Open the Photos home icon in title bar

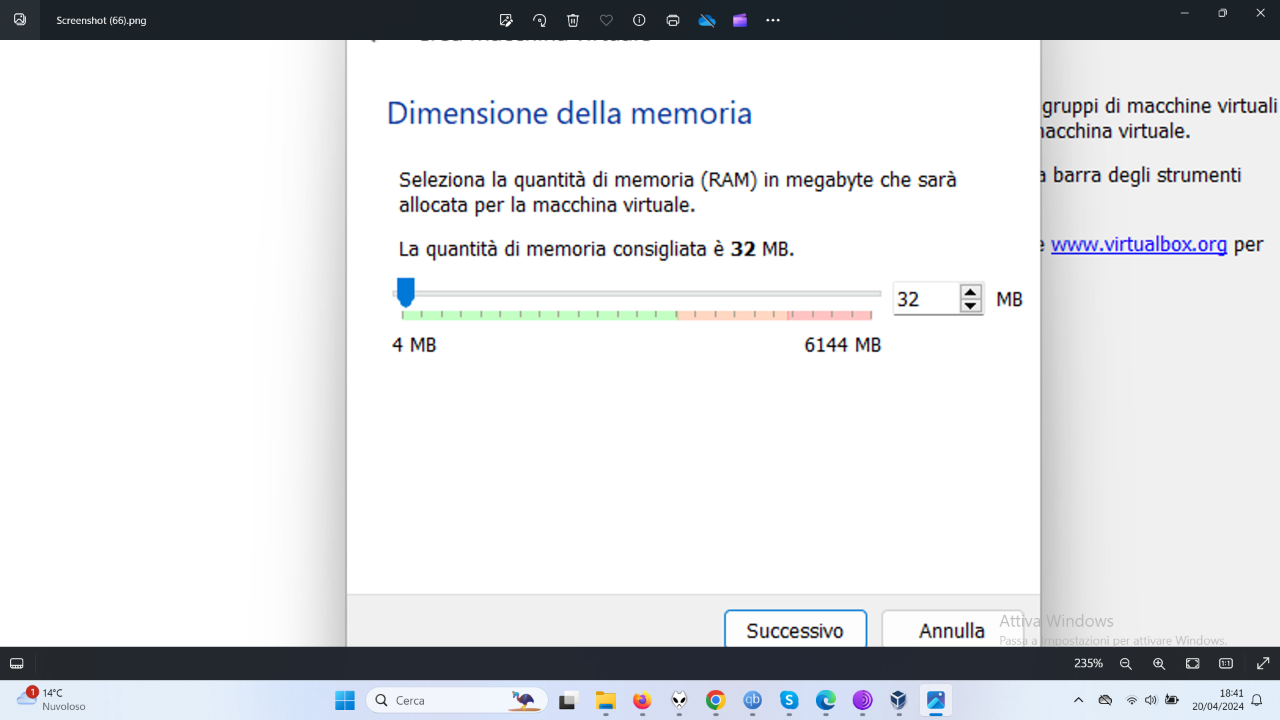point(20,20)
